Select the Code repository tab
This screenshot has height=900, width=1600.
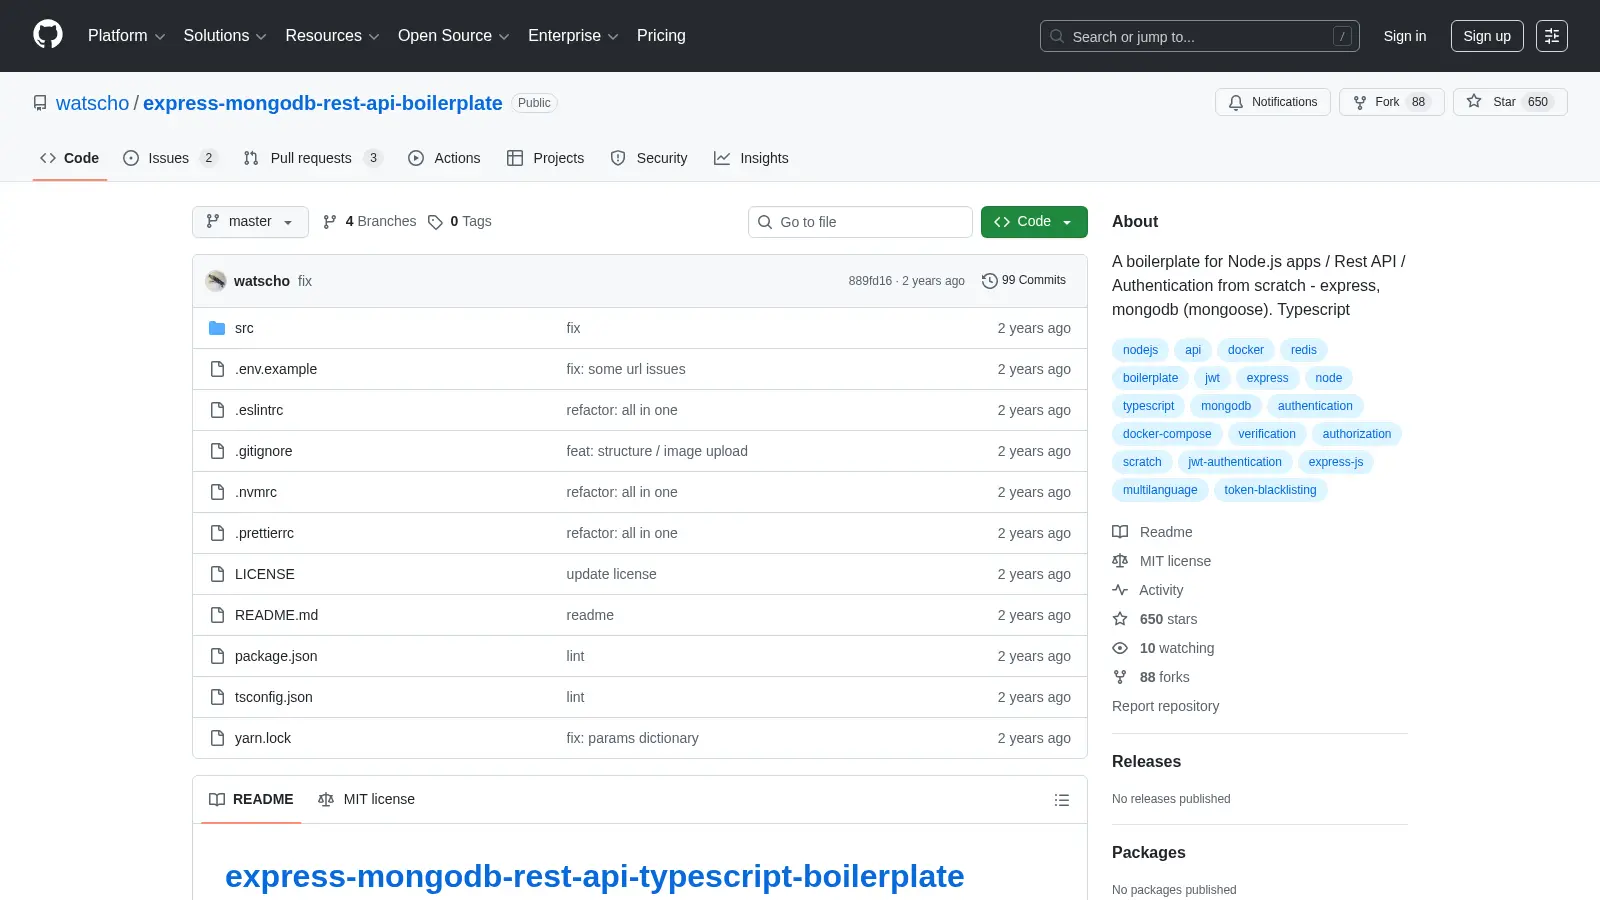(x=70, y=158)
